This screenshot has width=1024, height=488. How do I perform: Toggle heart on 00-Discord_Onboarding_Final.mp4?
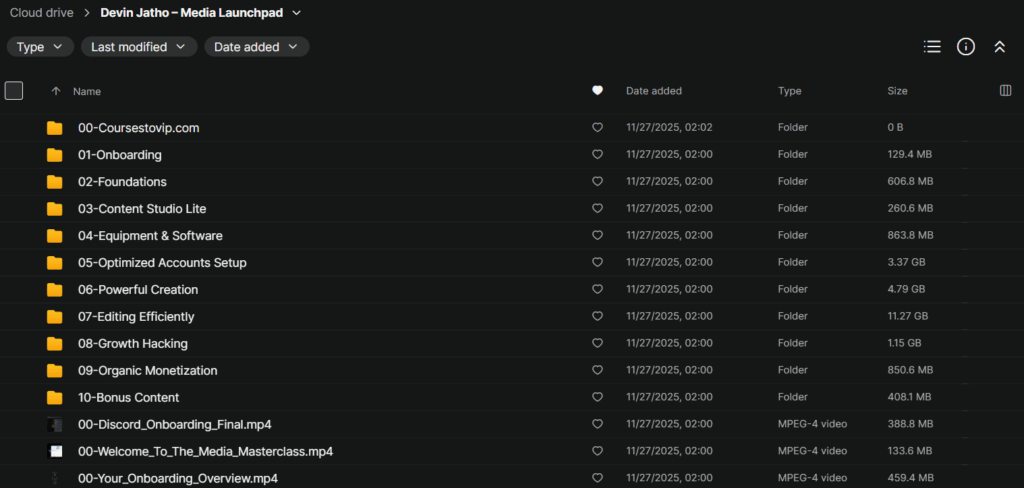[x=597, y=425]
